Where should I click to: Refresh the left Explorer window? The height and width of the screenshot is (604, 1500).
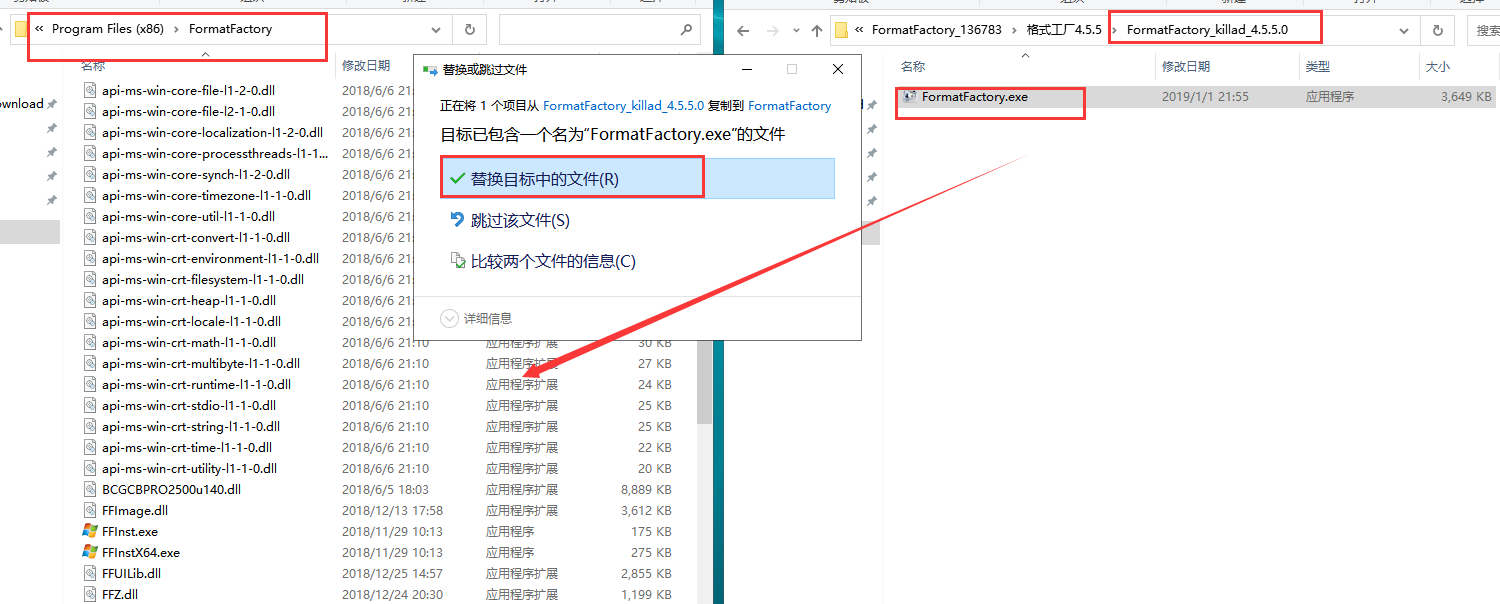tap(469, 30)
